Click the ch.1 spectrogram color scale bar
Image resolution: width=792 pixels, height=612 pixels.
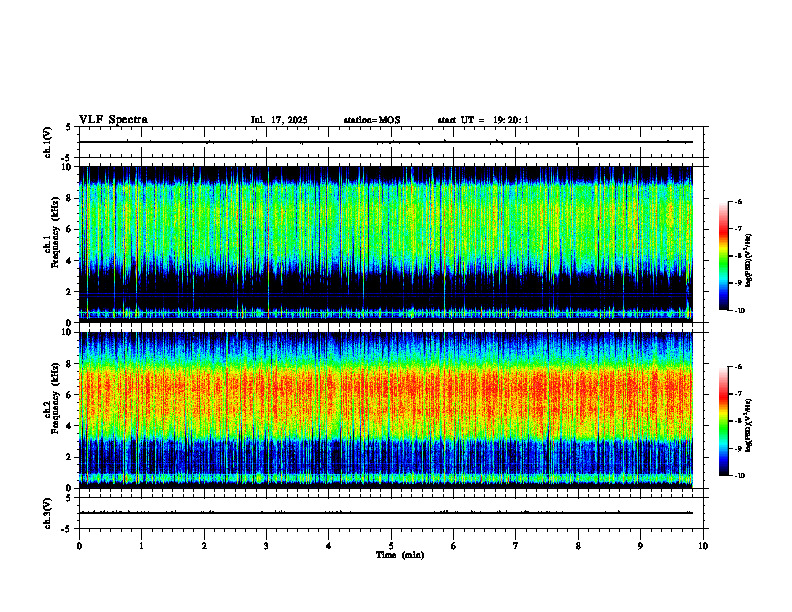click(x=723, y=256)
